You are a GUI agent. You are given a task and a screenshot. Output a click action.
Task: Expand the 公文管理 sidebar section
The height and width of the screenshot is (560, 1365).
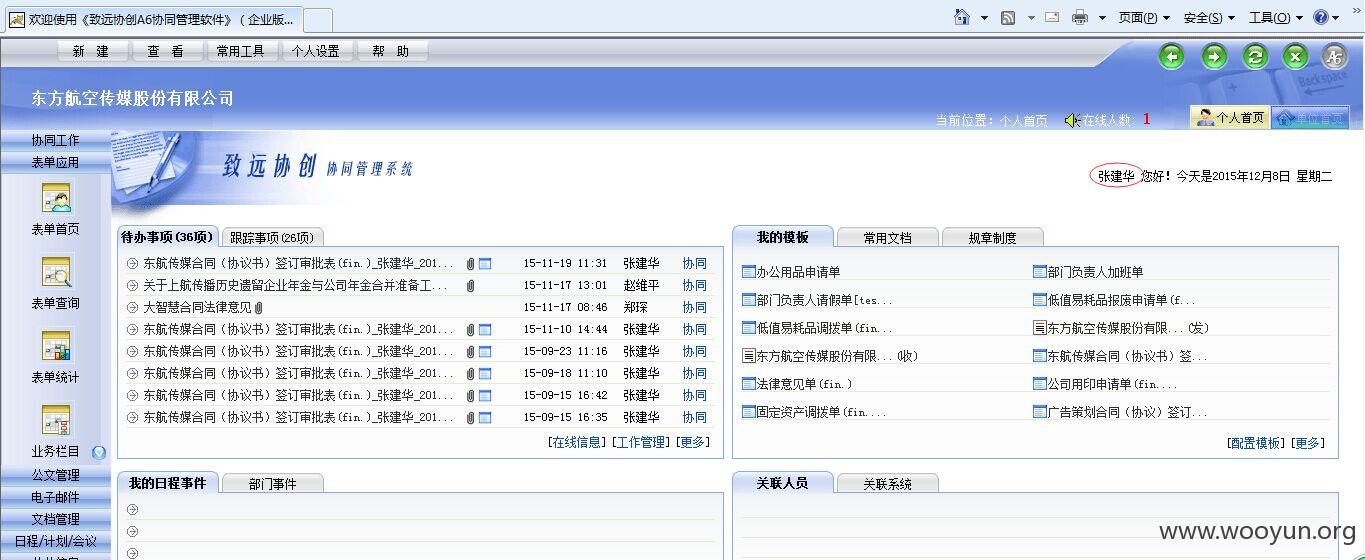click(x=55, y=475)
